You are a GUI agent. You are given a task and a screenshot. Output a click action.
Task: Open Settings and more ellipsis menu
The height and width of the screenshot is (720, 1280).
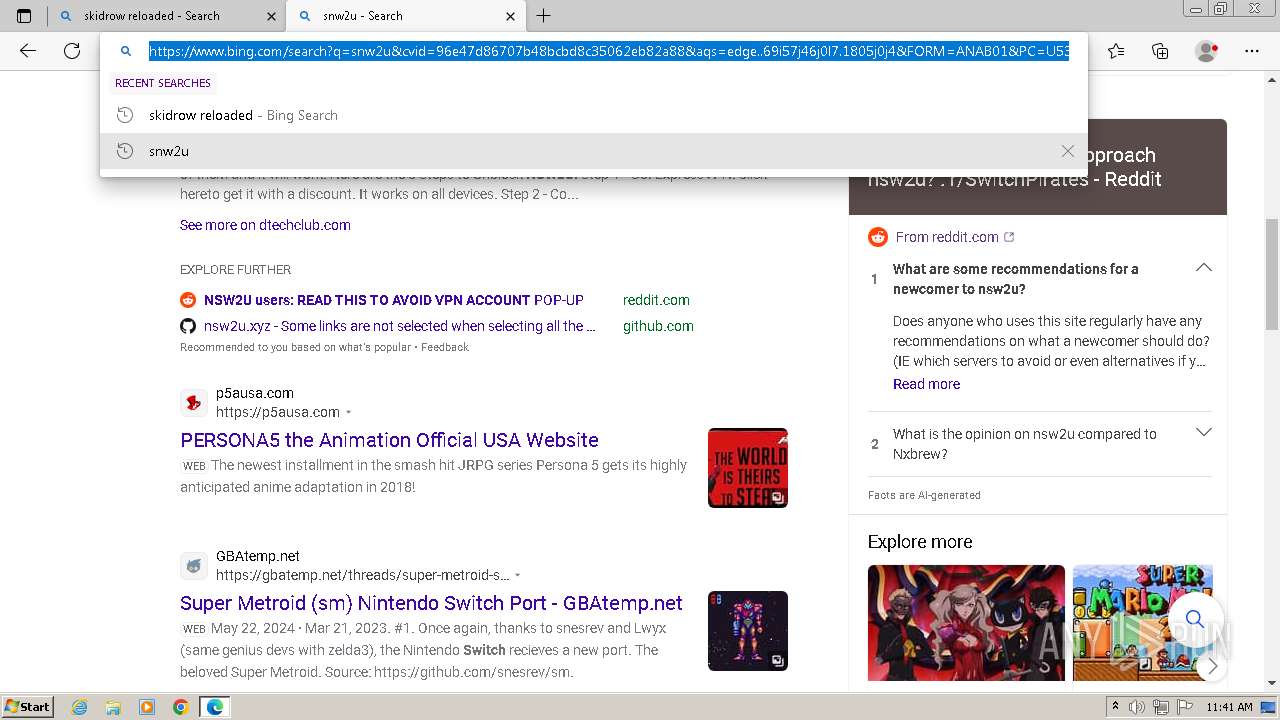pyautogui.click(x=1252, y=51)
